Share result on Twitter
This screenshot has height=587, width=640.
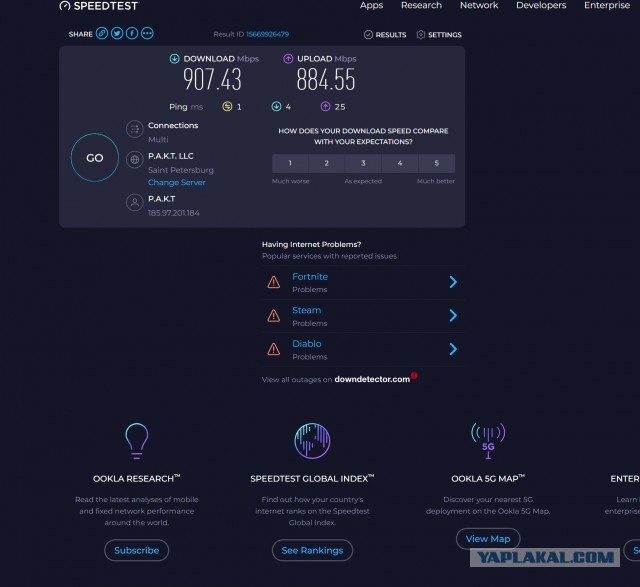coord(117,33)
